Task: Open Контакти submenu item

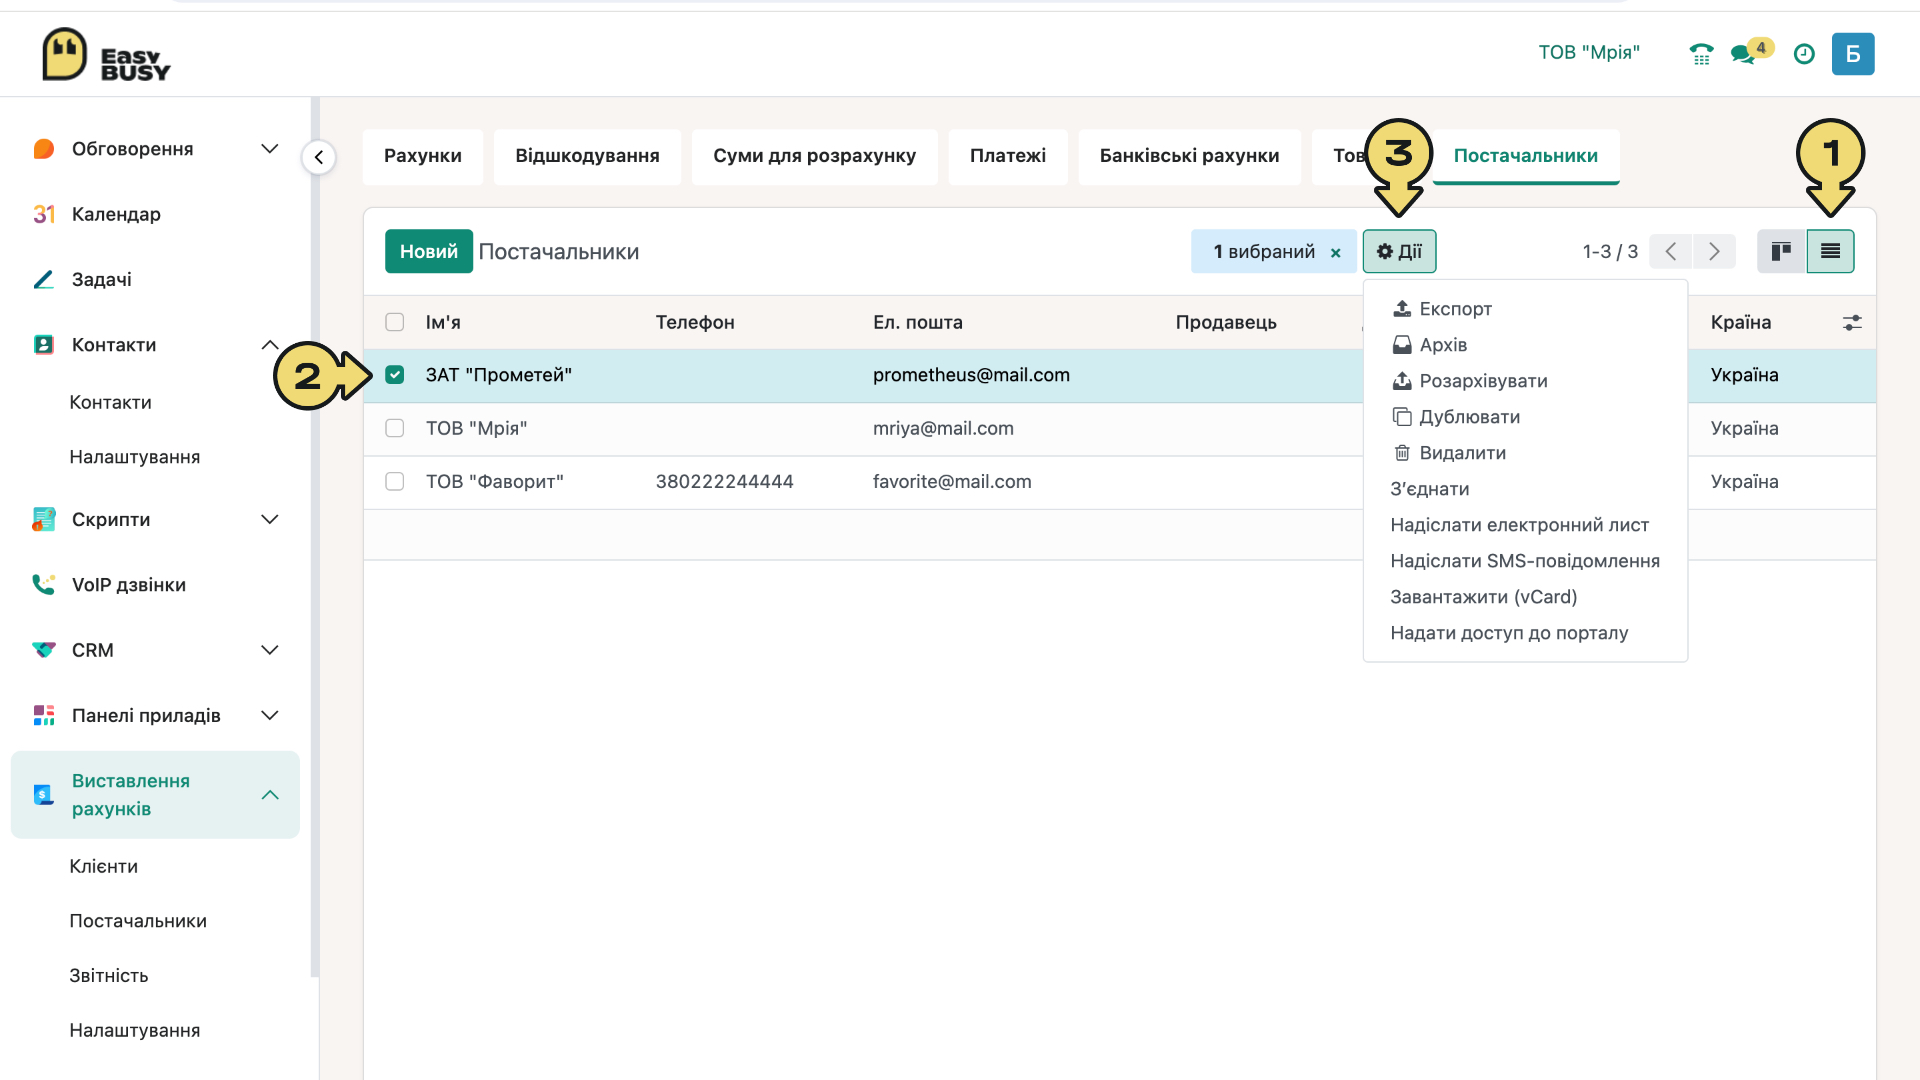Action: (x=111, y=403)
